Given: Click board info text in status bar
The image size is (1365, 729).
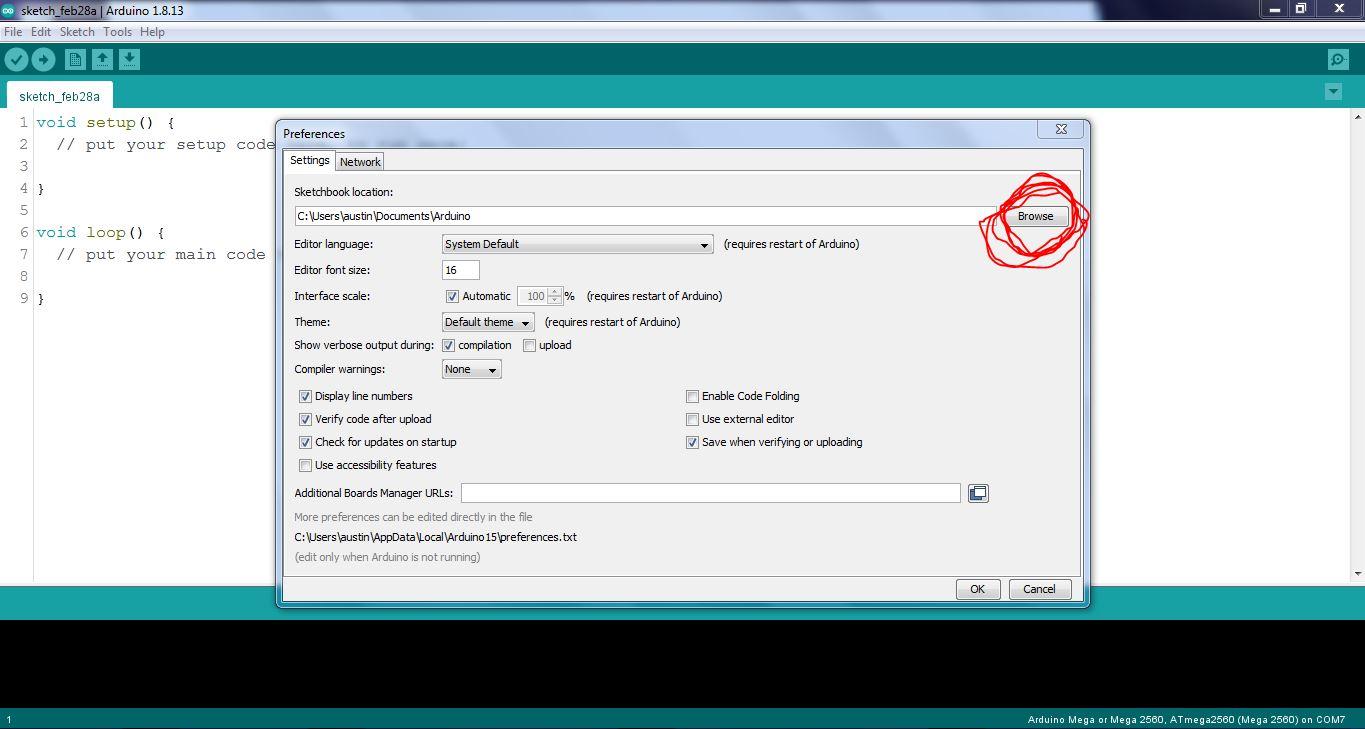Looking at the screenshot, I should [1186, 720].
